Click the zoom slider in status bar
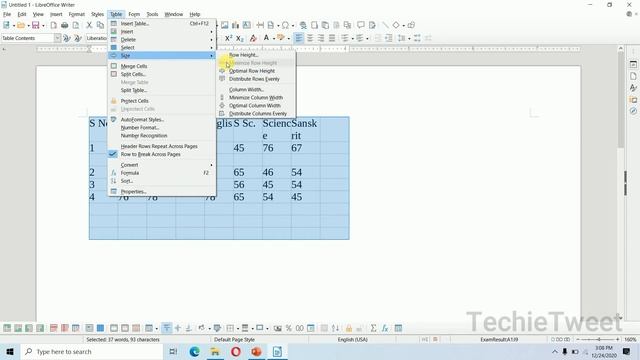Image resolution: width=640 pixels, height=360 pixels. pos(598,340)
